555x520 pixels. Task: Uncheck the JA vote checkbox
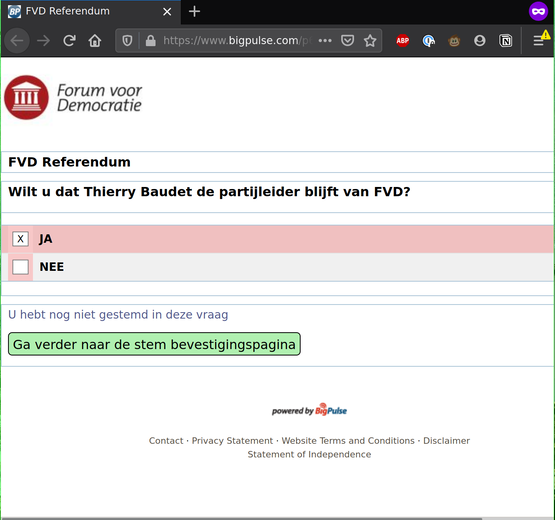point(20,239)
